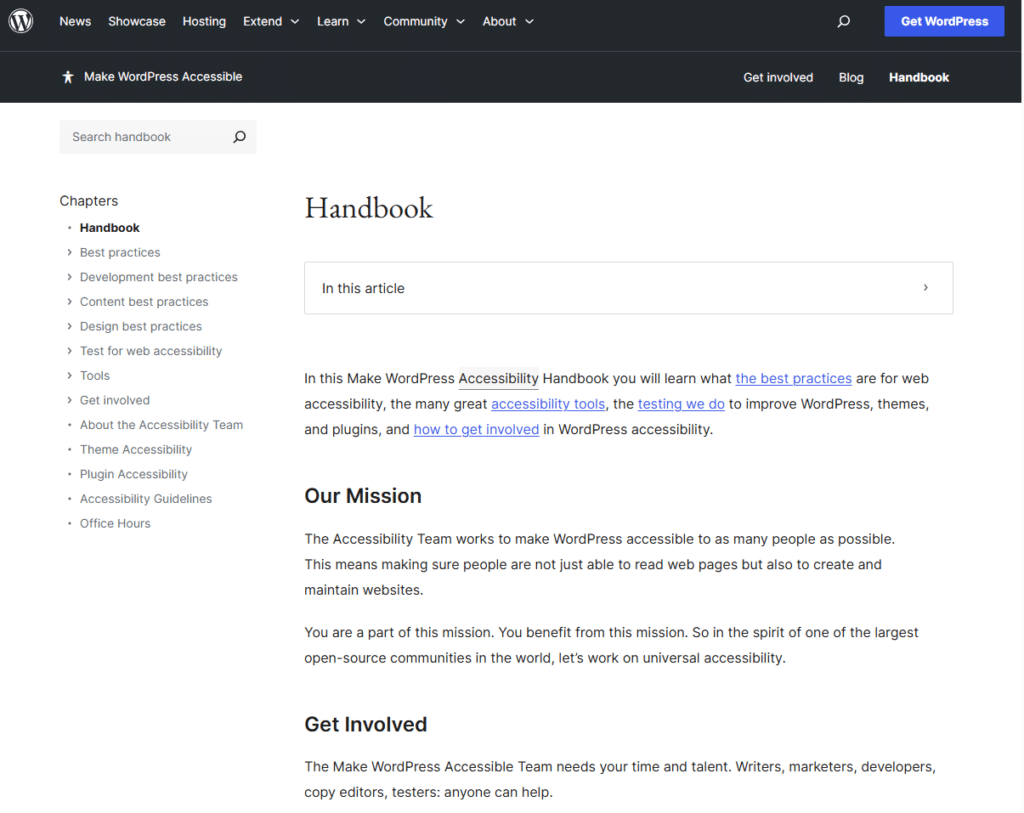1024x813 pixels.
Task: Expand the About dropdown menu
Action: (x=508, y=22)
